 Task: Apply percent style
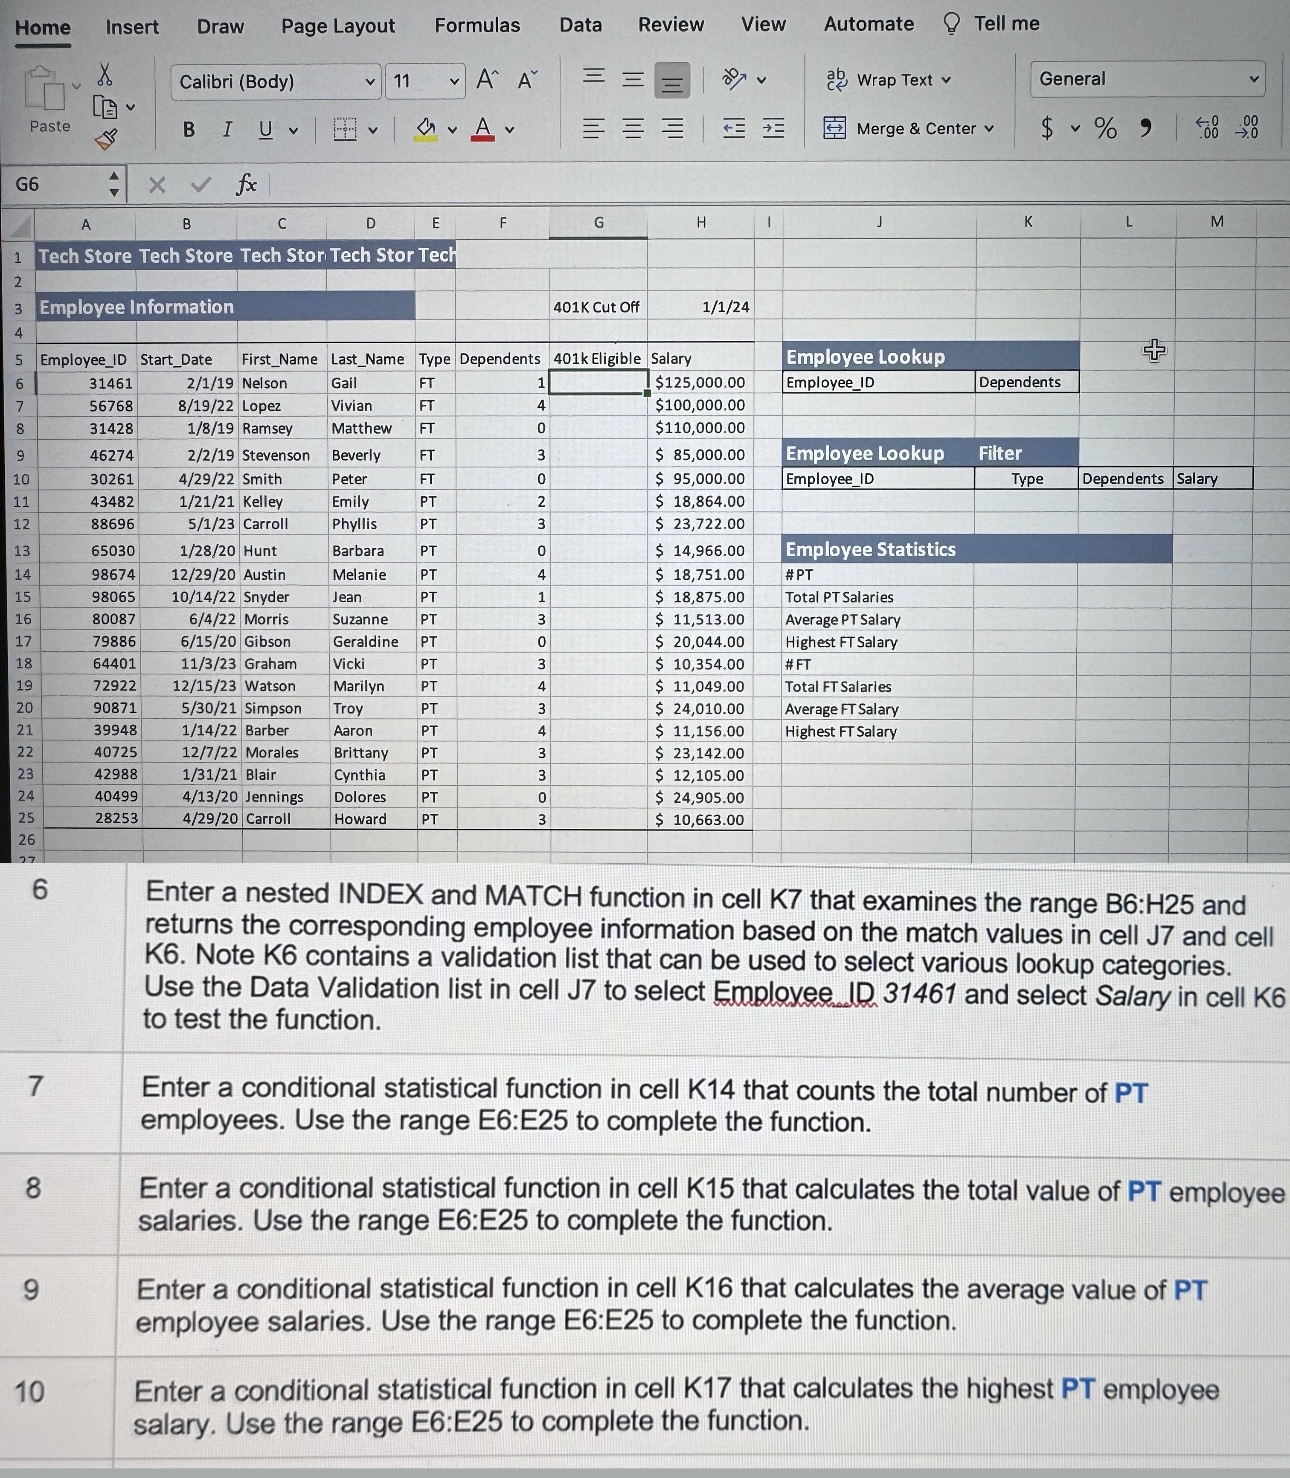click(1105, 128)
